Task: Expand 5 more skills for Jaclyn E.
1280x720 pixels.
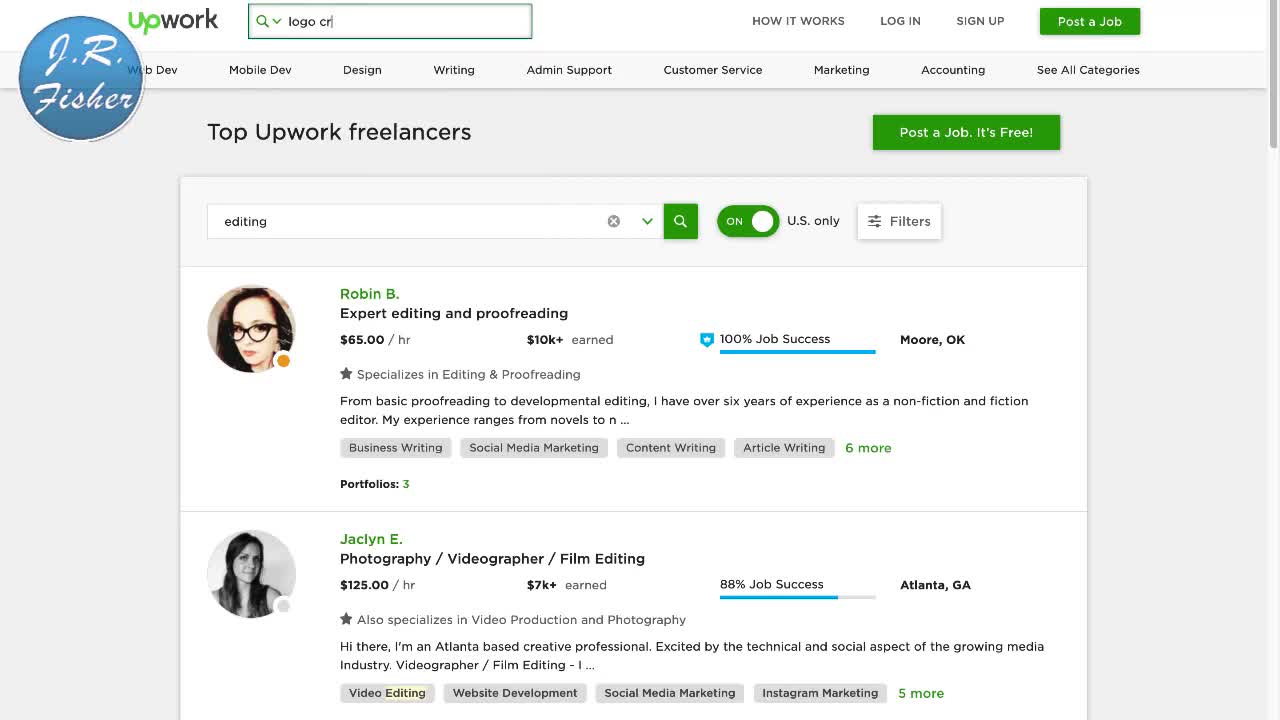Action: click(x=921, y=693)
